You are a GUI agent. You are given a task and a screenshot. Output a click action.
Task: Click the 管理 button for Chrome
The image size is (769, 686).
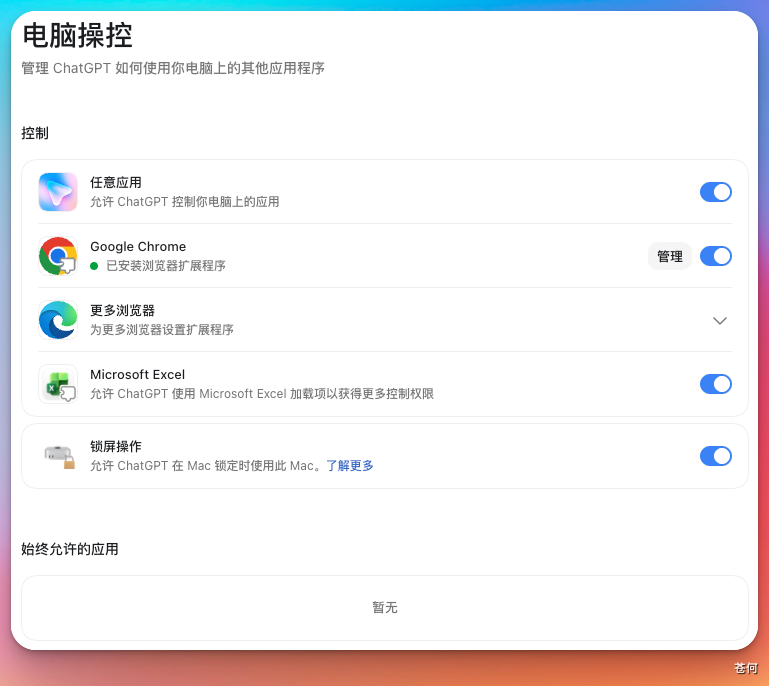tap(669, 256)
